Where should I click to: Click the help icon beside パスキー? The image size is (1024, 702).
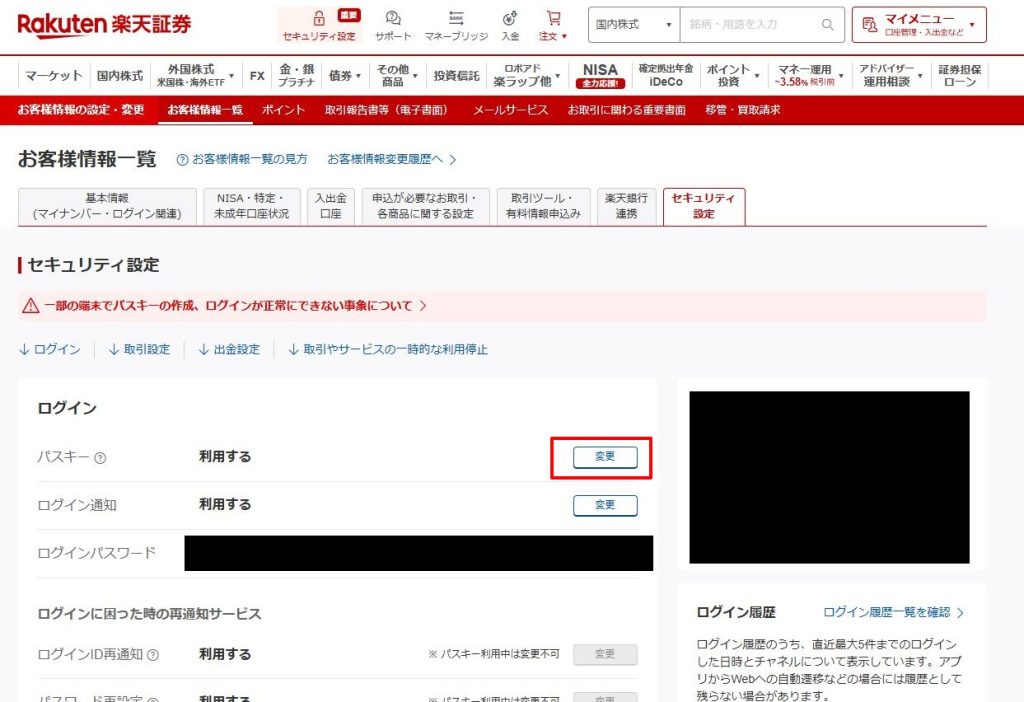(100, 458)
